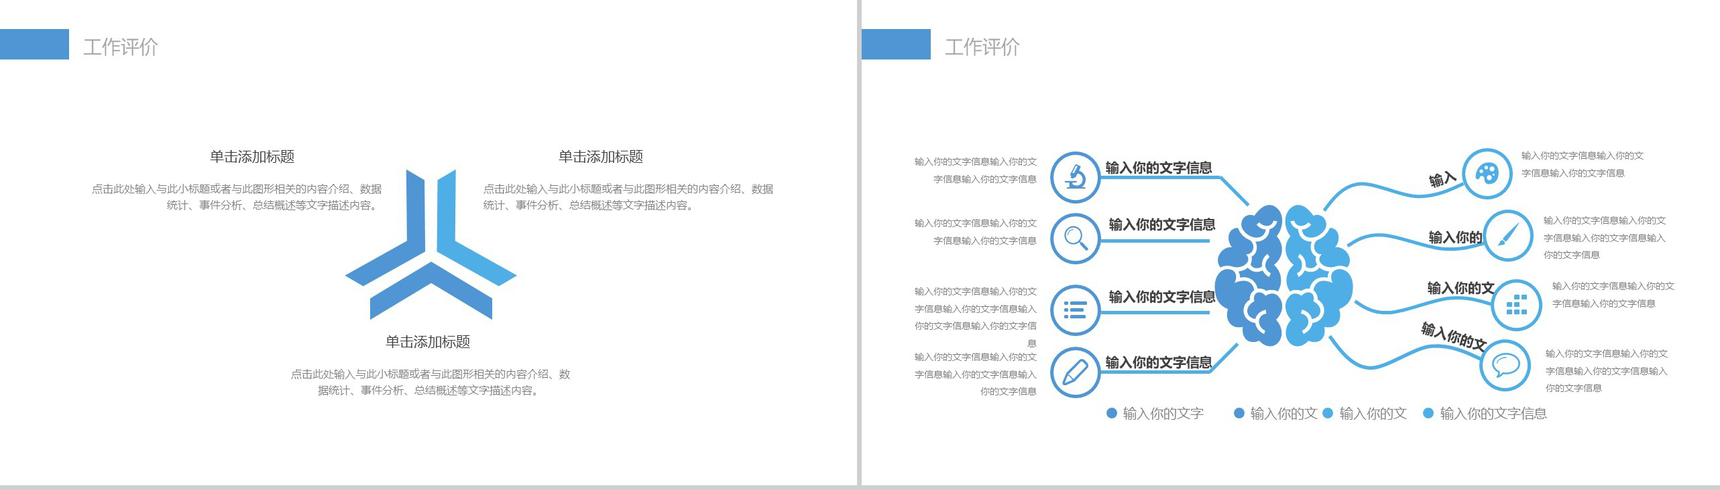Click legend entry 输入你的文字 with blue dot

pos(1155,413)
